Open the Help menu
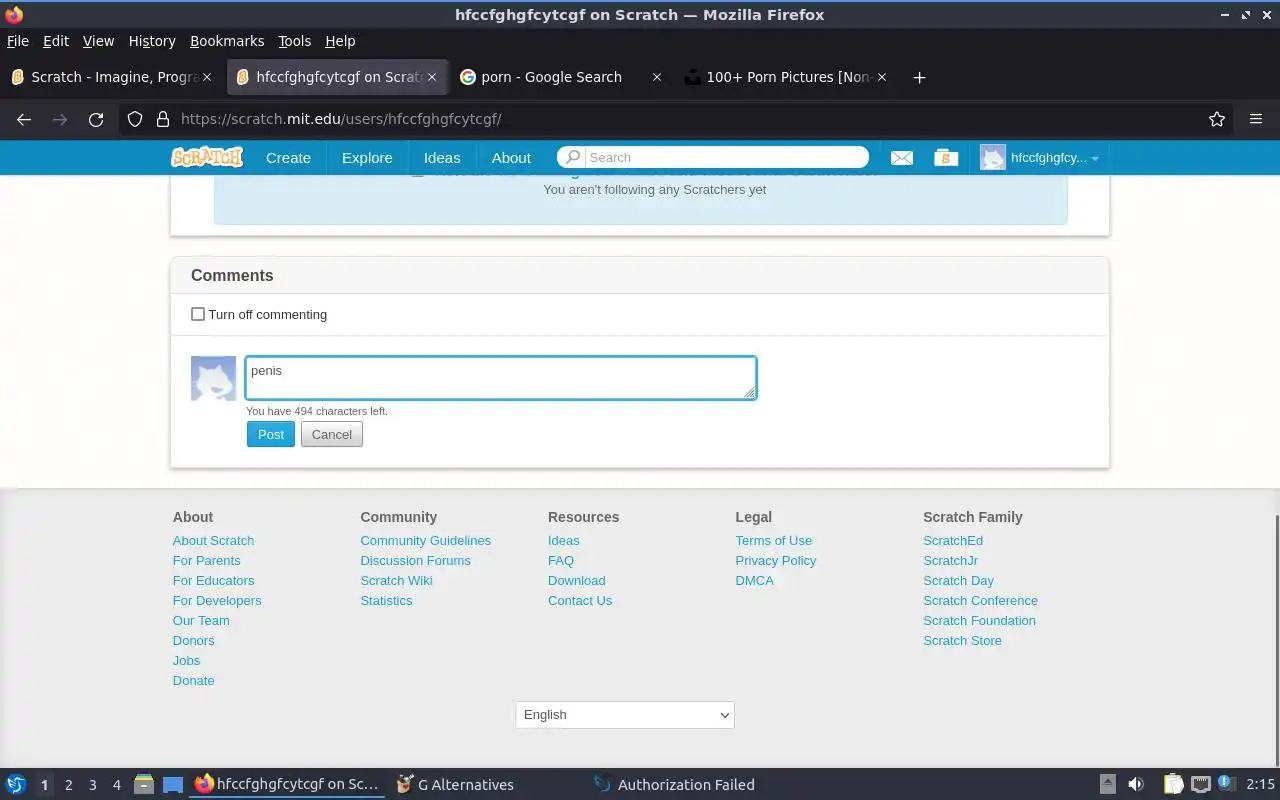Viewport: 1280px width, 800px height. point(340,41)
